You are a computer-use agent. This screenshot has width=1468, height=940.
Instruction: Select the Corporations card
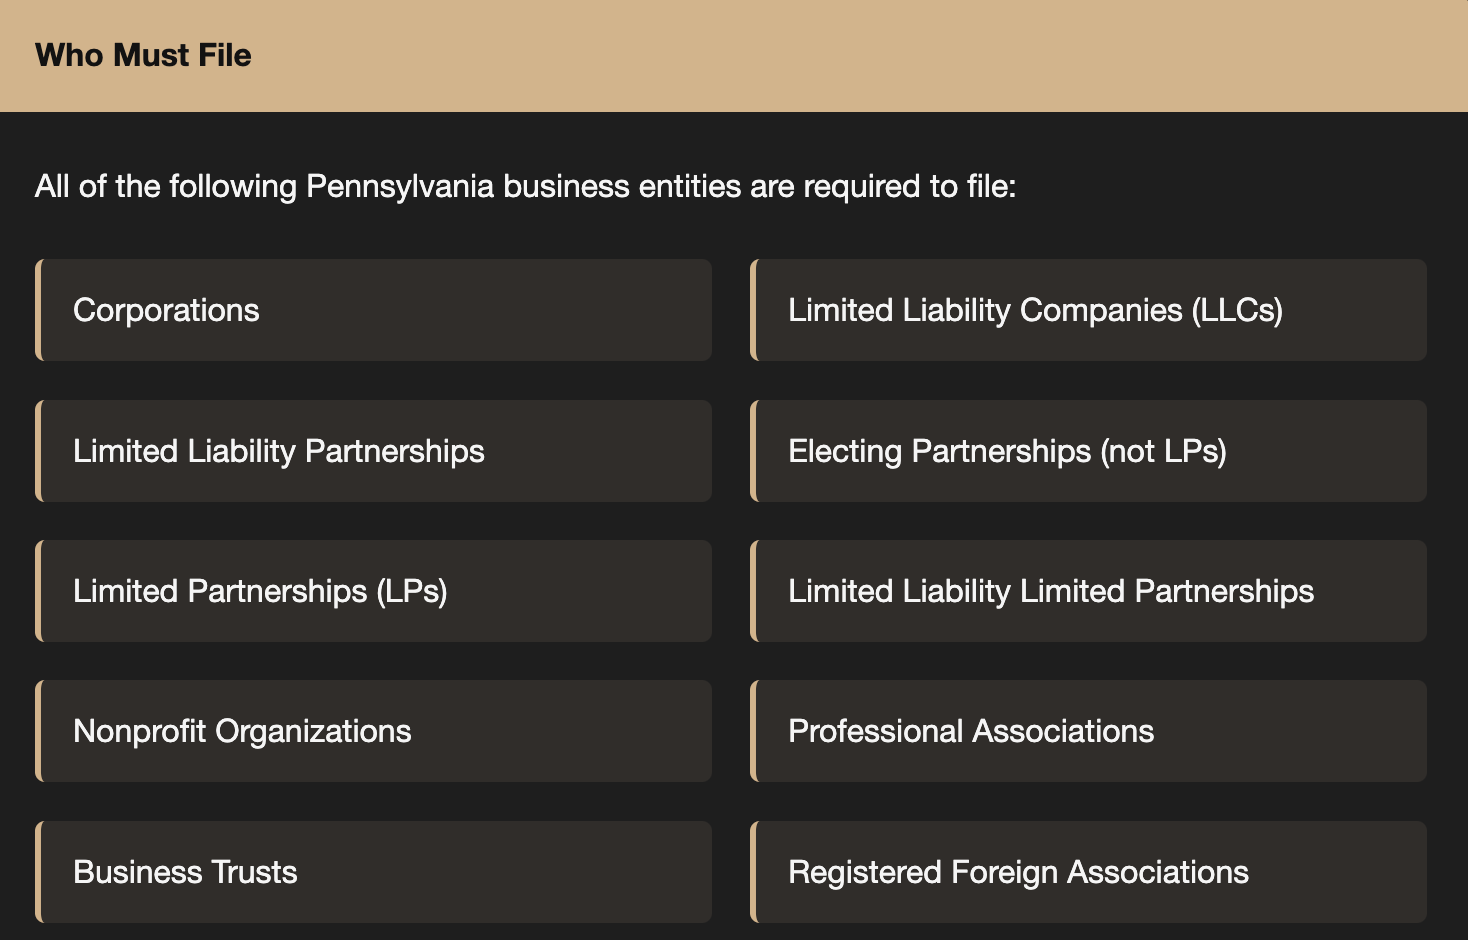tap(374, 310)
